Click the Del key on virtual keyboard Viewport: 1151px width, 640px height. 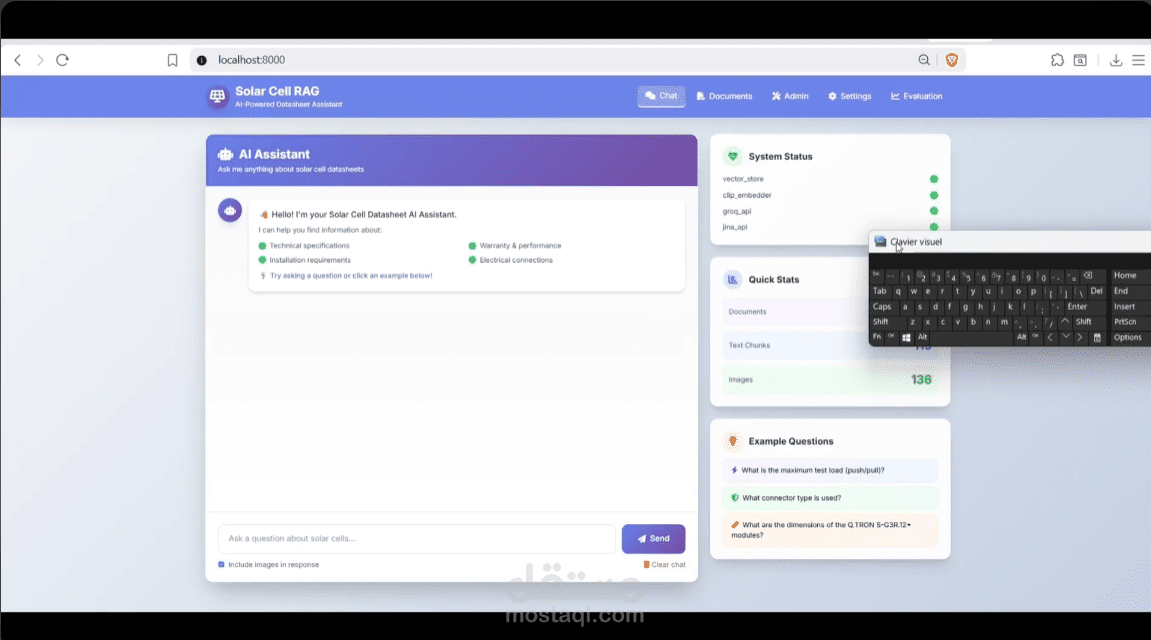pos(1097,292)
